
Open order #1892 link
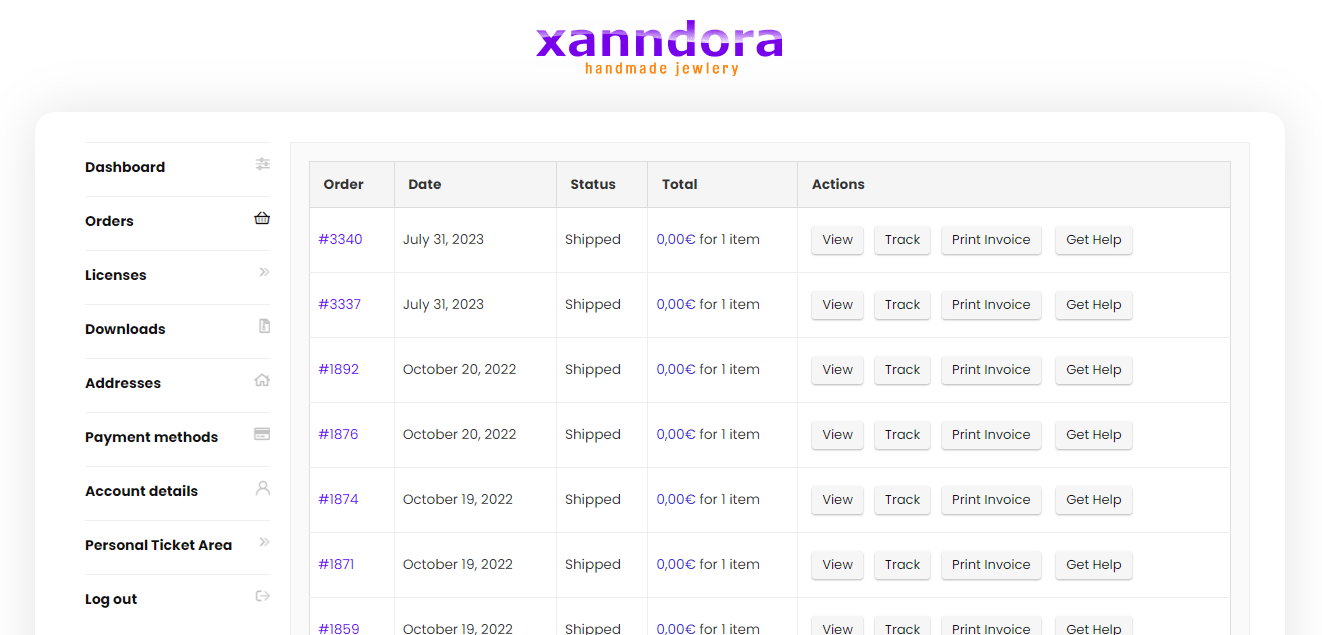(x=338, y=370)
